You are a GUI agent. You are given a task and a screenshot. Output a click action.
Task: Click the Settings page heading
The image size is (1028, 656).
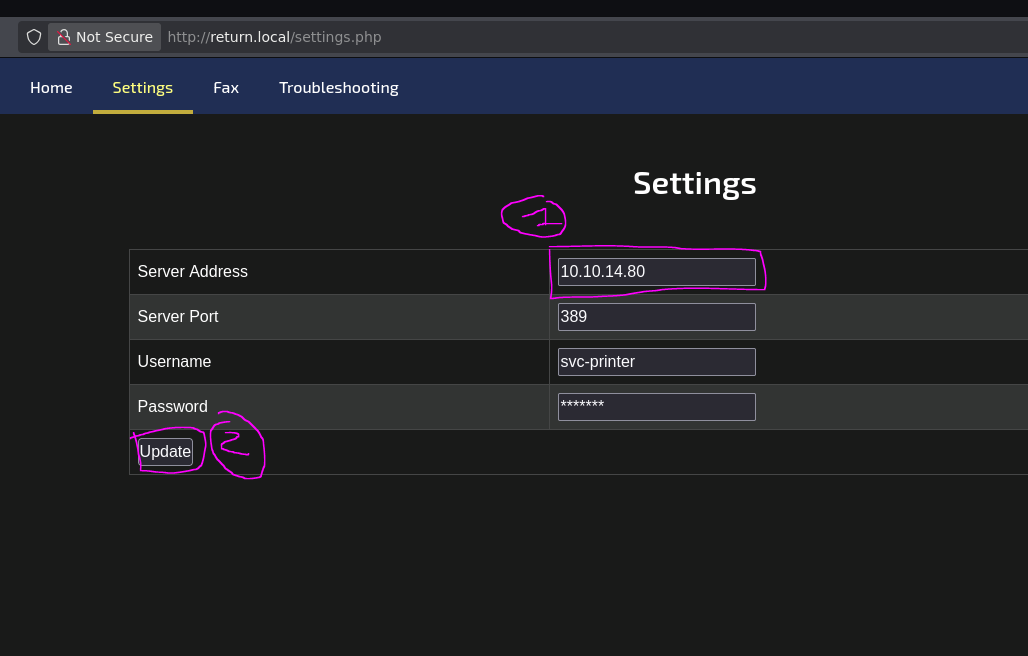[694, 183]
